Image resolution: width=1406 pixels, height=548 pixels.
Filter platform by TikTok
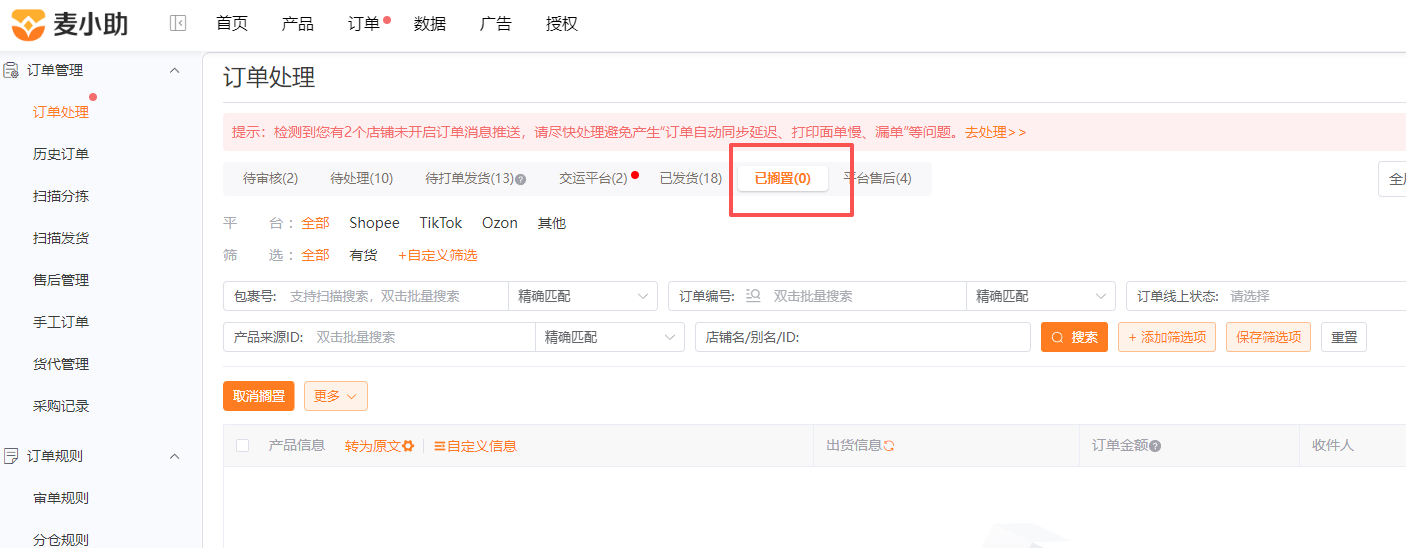click(x=441, y=223)
